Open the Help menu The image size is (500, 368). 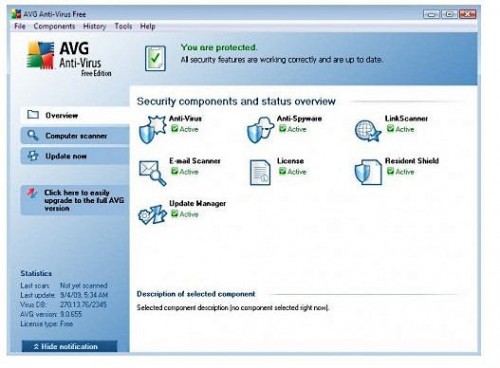coord(148,26)
